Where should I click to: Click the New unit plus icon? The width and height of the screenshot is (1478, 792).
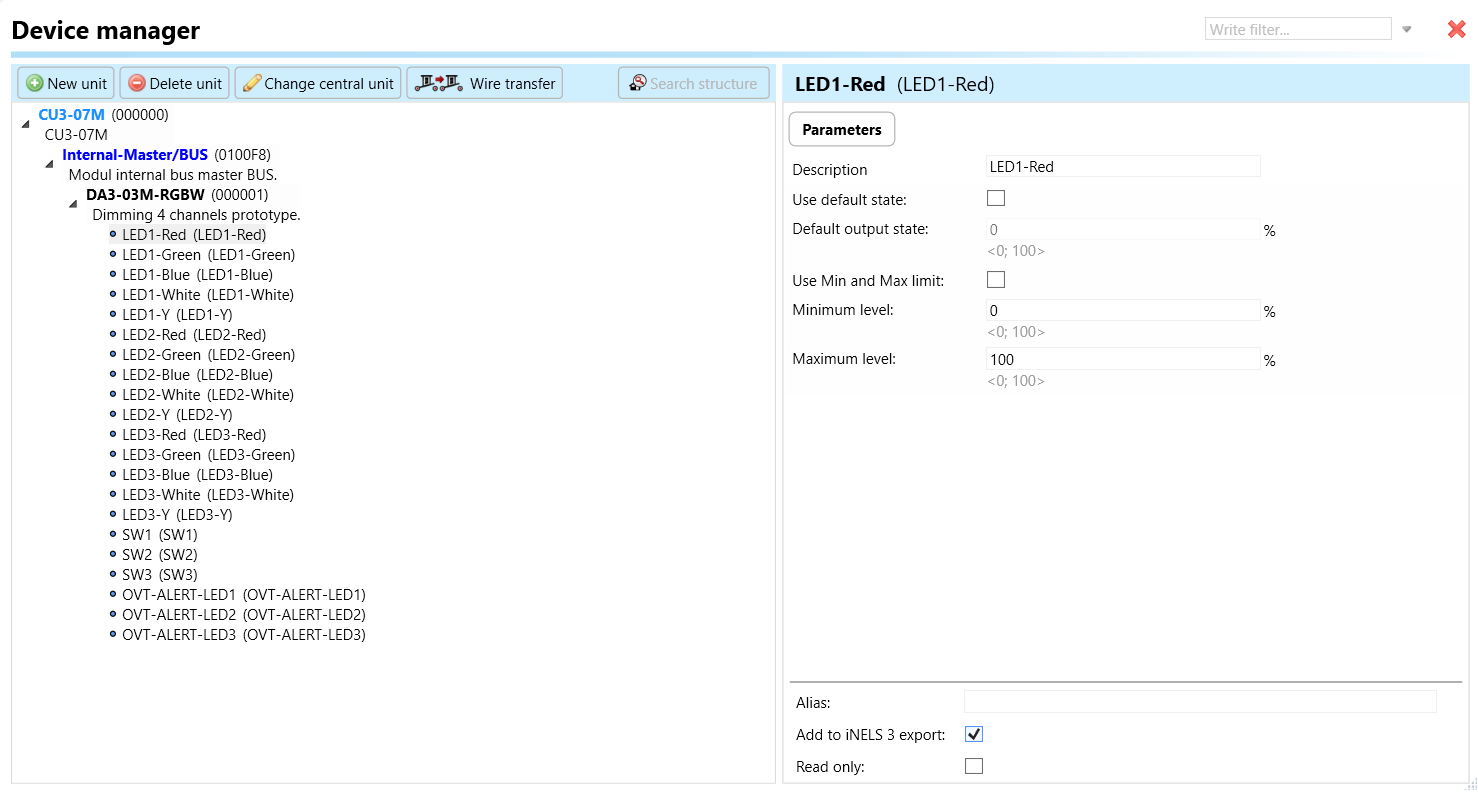pos(35,84)
